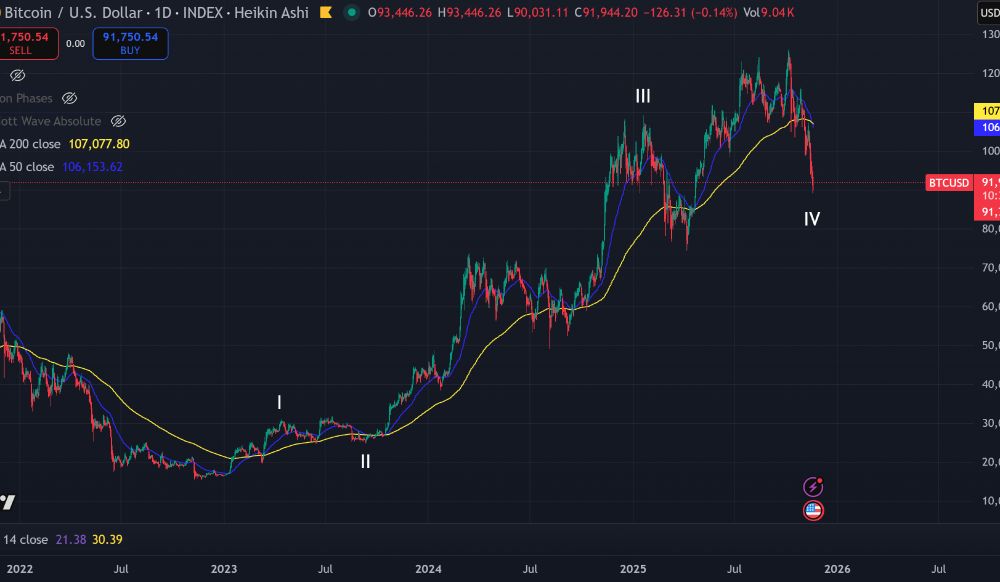
Task: Click the 130 level on price axis
Action: point(990,34)
